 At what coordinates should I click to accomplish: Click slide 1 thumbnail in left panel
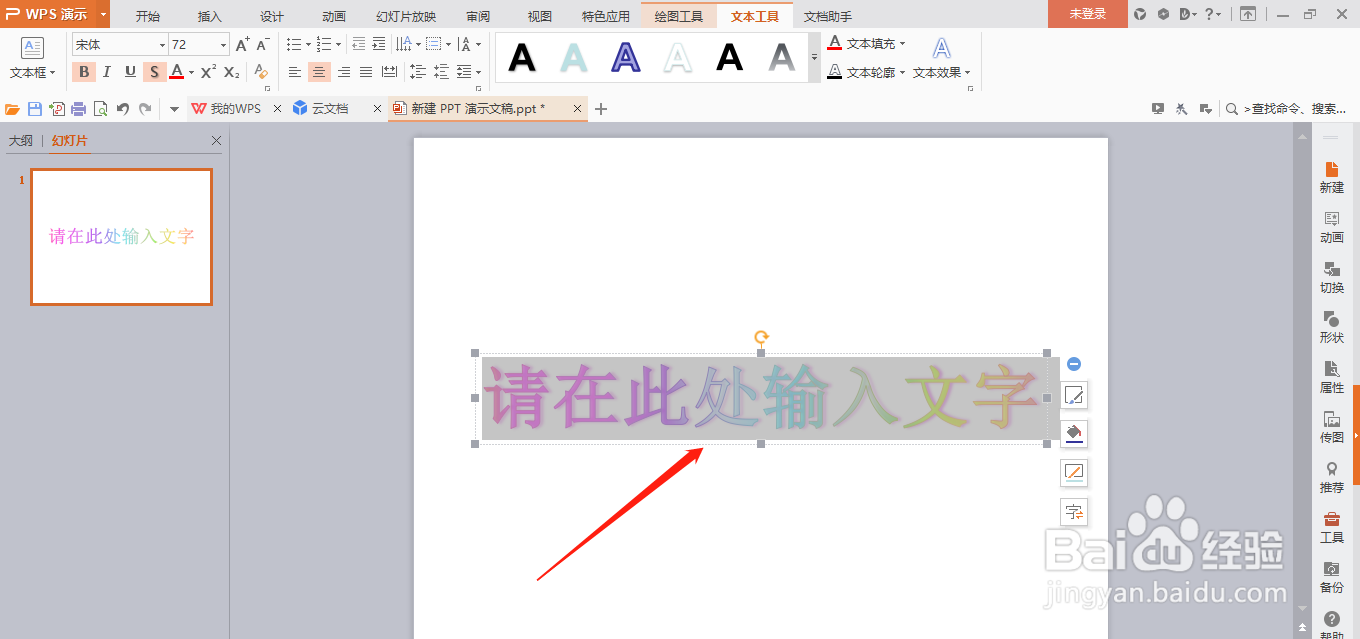[121, 237]
